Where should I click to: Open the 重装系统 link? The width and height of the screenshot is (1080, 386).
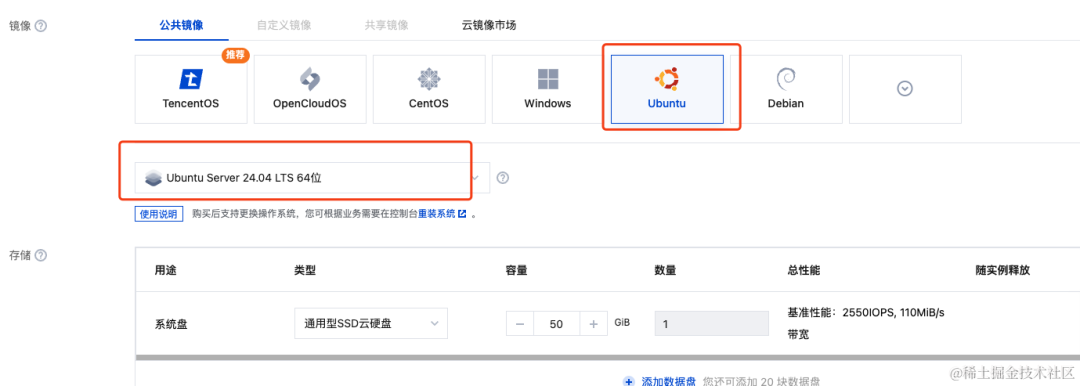[443, 214]
